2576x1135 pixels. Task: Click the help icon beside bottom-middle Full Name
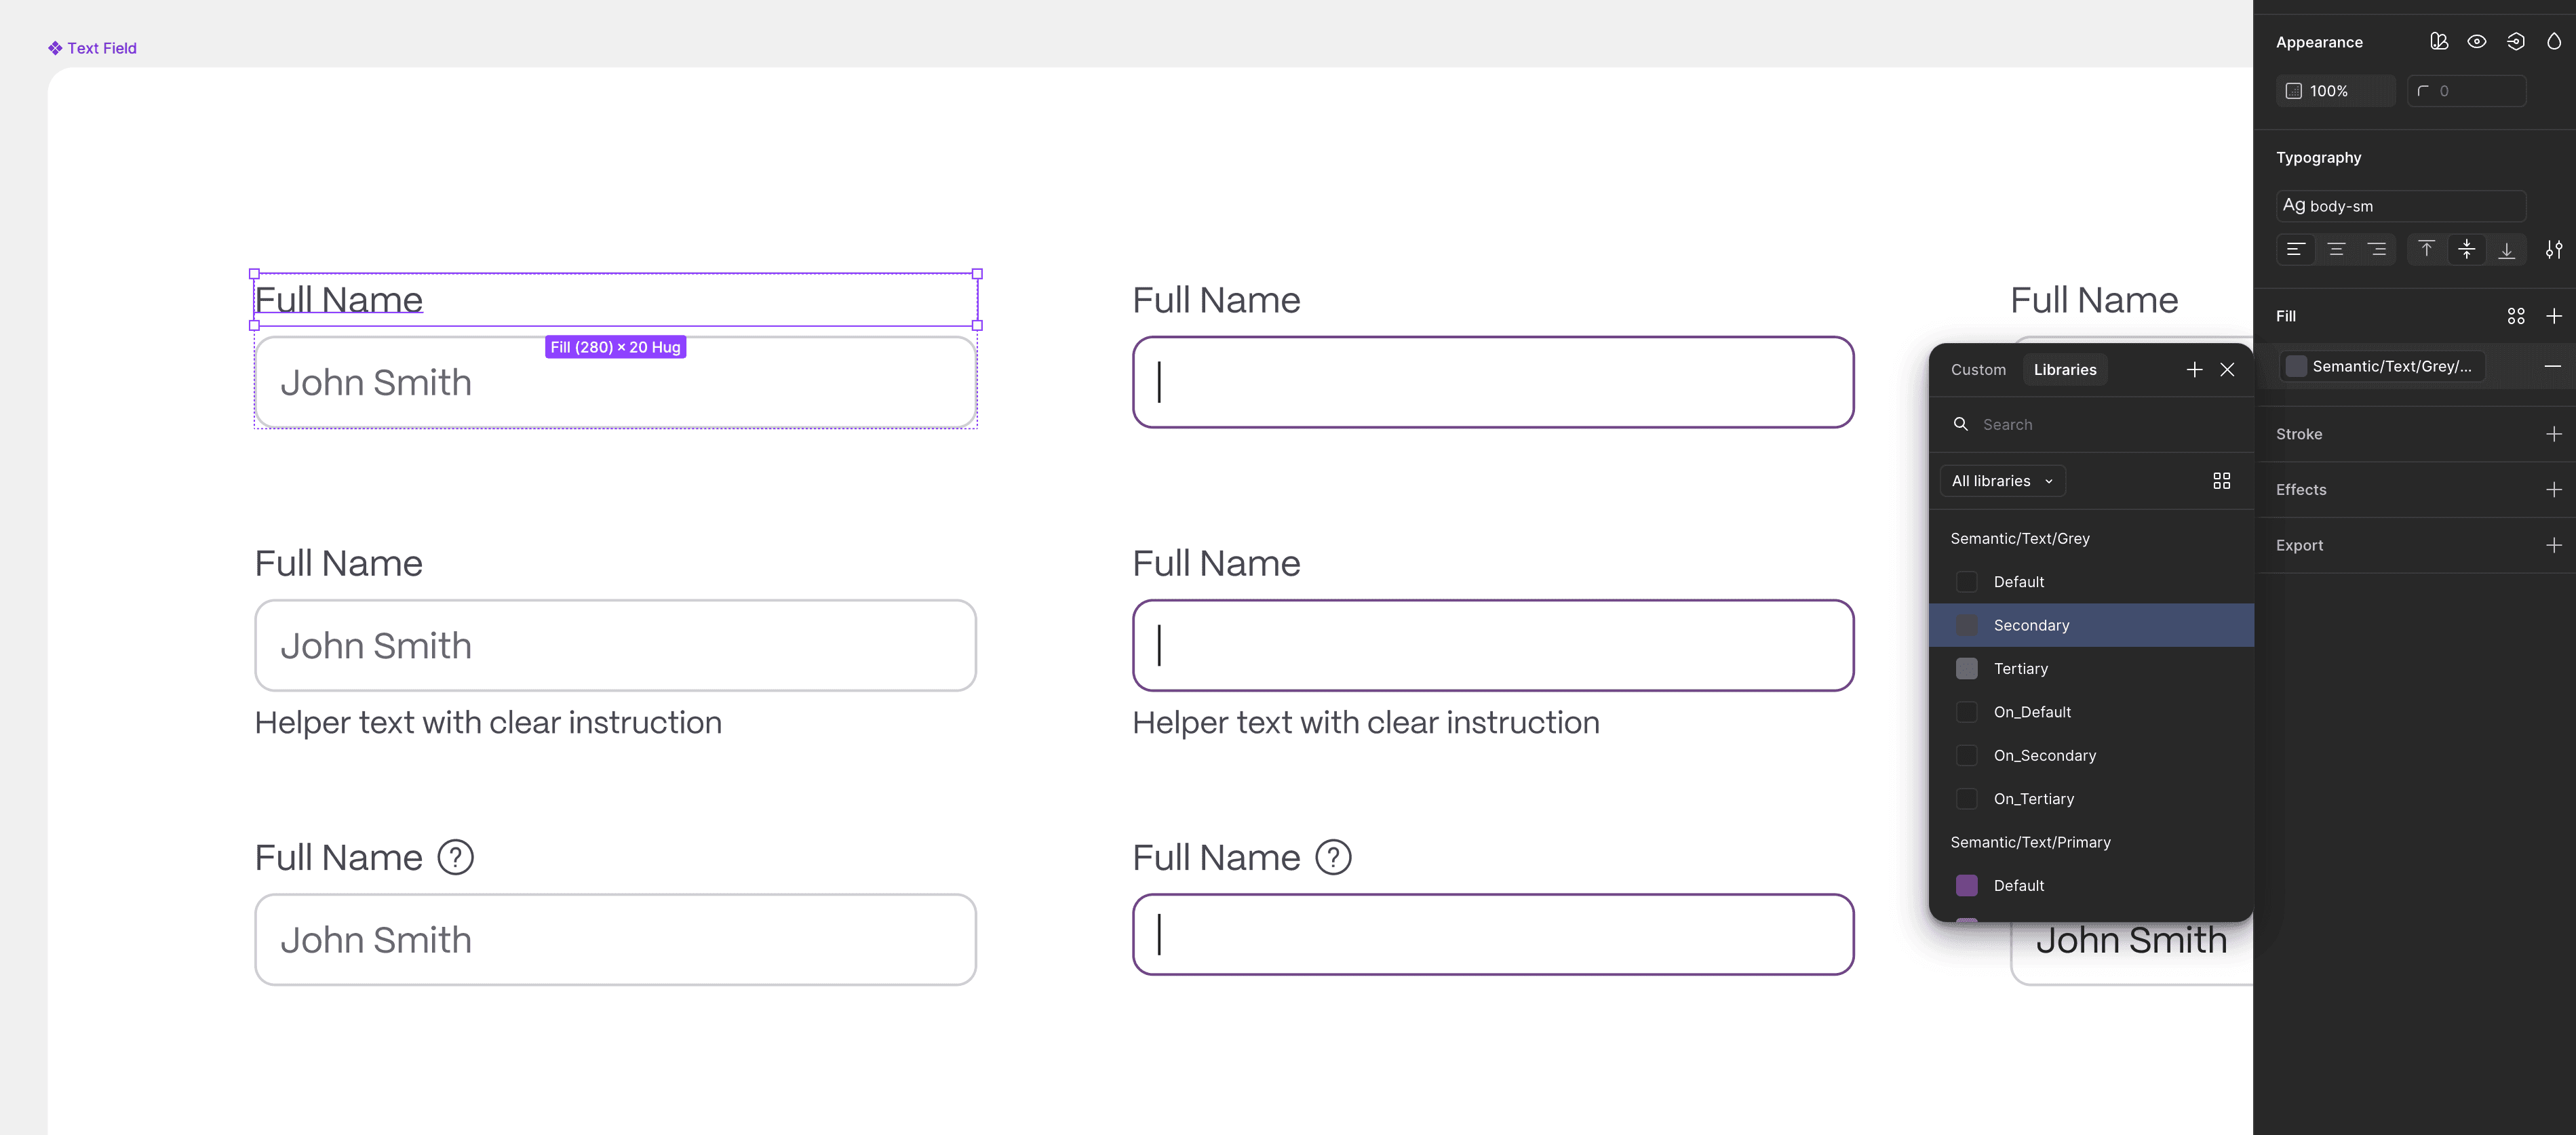pos(1333,857)
